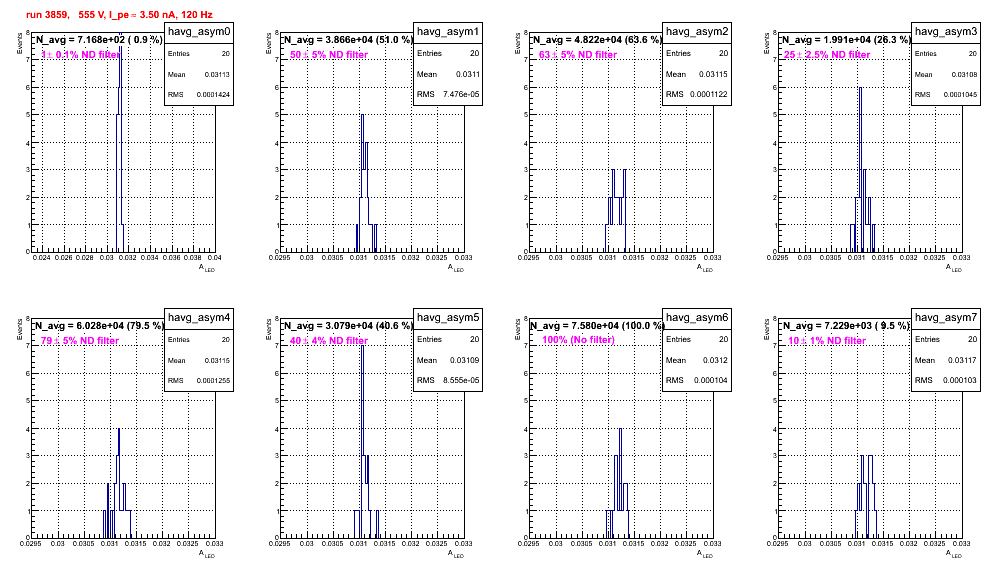
Task: Click RMS value 0.0001424 in havg_asym0
Action: tap(213, 95)
